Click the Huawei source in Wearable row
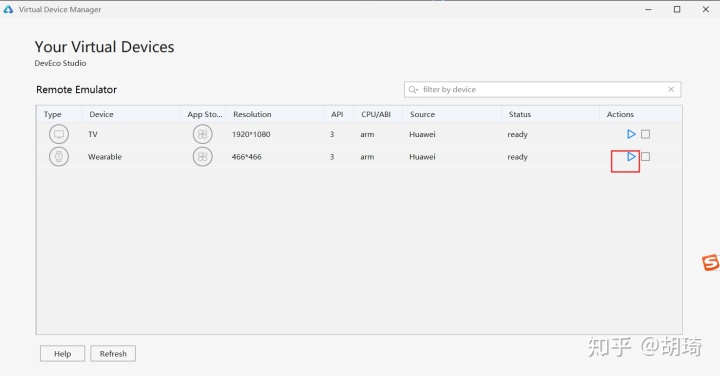The width and height of the screenshot is (720, 376). (x=422, y=157)
